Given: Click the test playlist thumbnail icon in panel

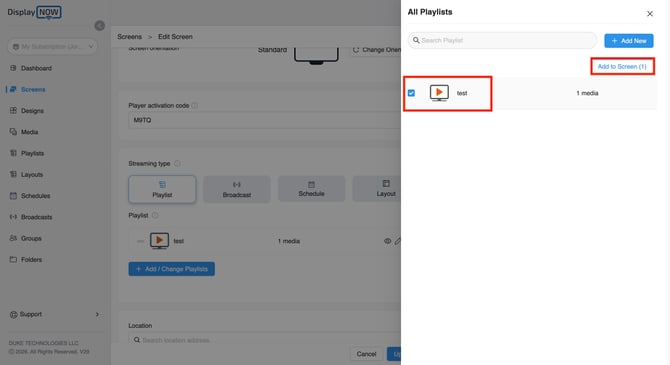Looking at the screenshot, I should (439, 93).
